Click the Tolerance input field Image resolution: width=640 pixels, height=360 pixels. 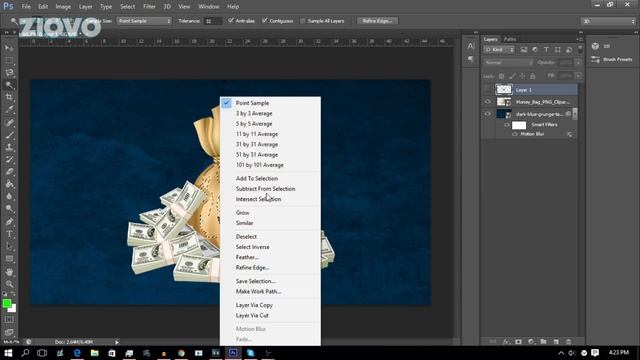coord(213,21)
